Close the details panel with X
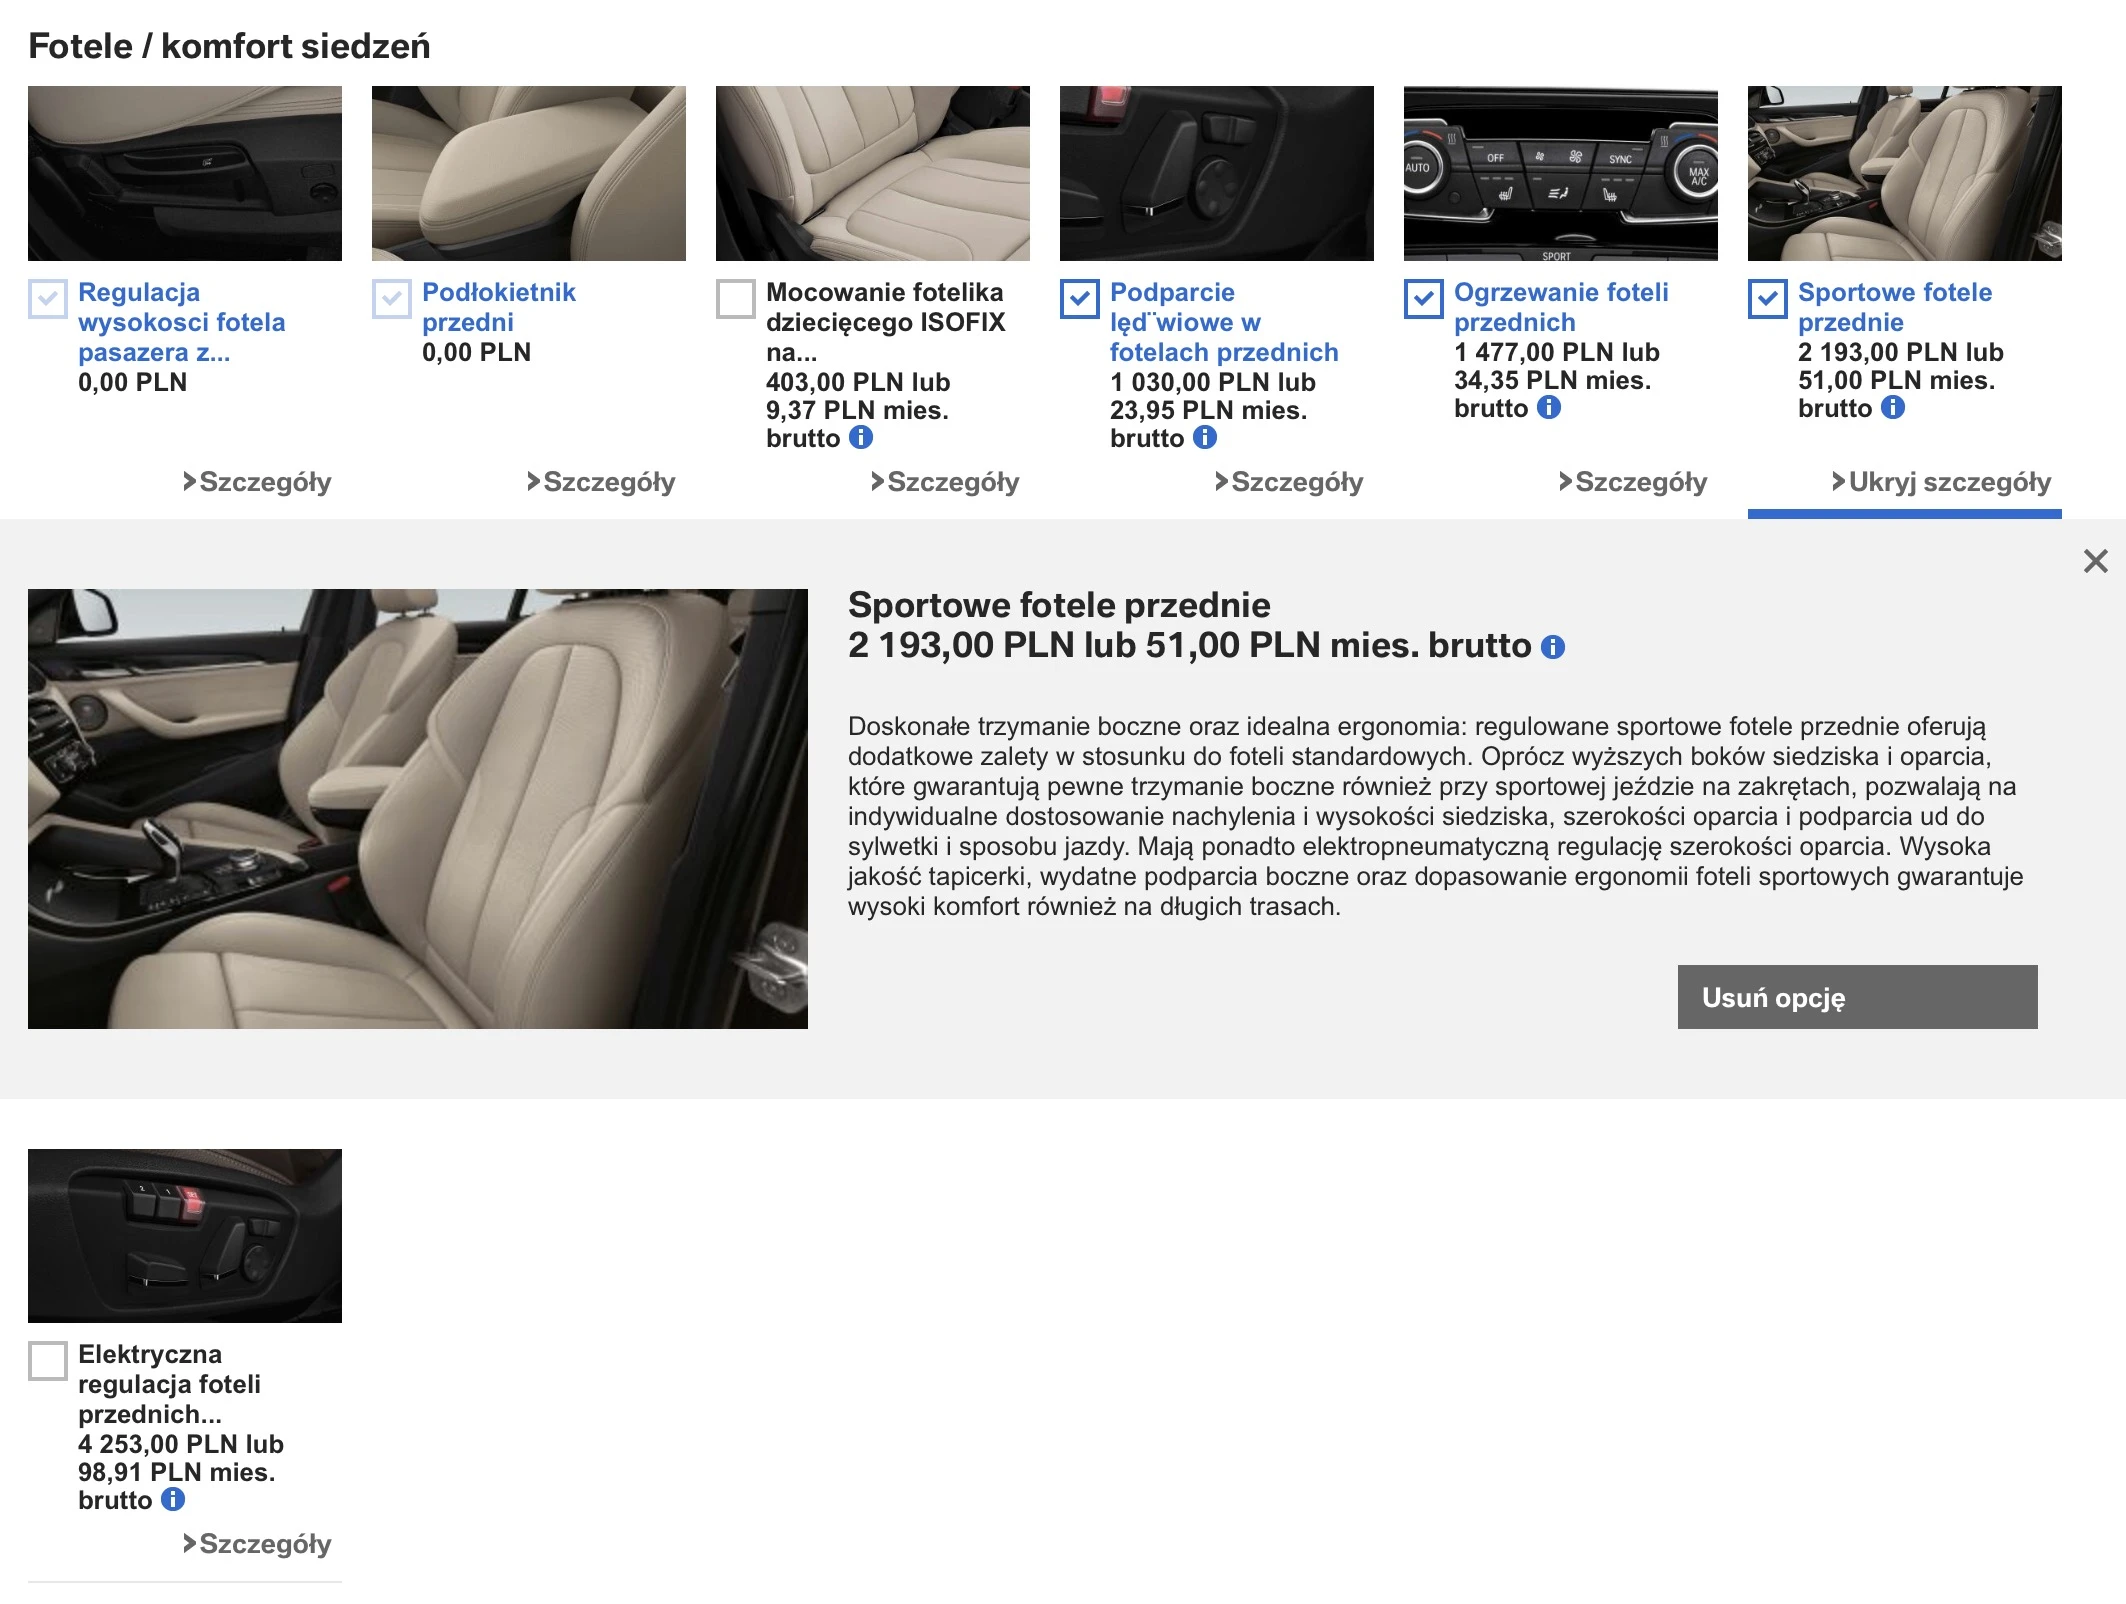Image resolution: width=2126 pixels, height=1604 pixels. point(2096,561)
